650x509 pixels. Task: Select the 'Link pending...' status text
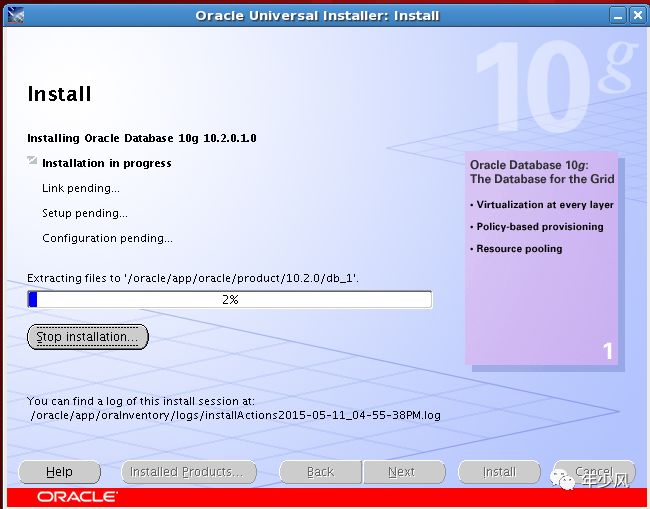click(81, 188)
